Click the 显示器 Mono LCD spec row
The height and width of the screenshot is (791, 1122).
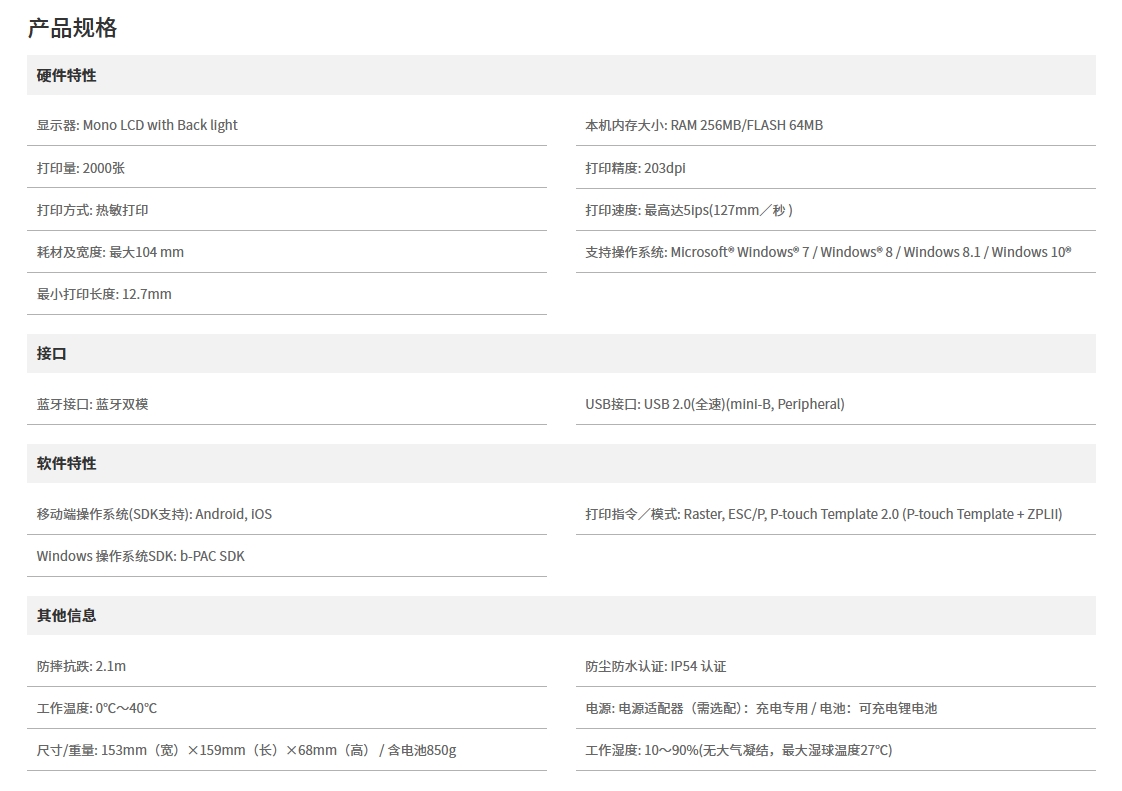(137, 125)
